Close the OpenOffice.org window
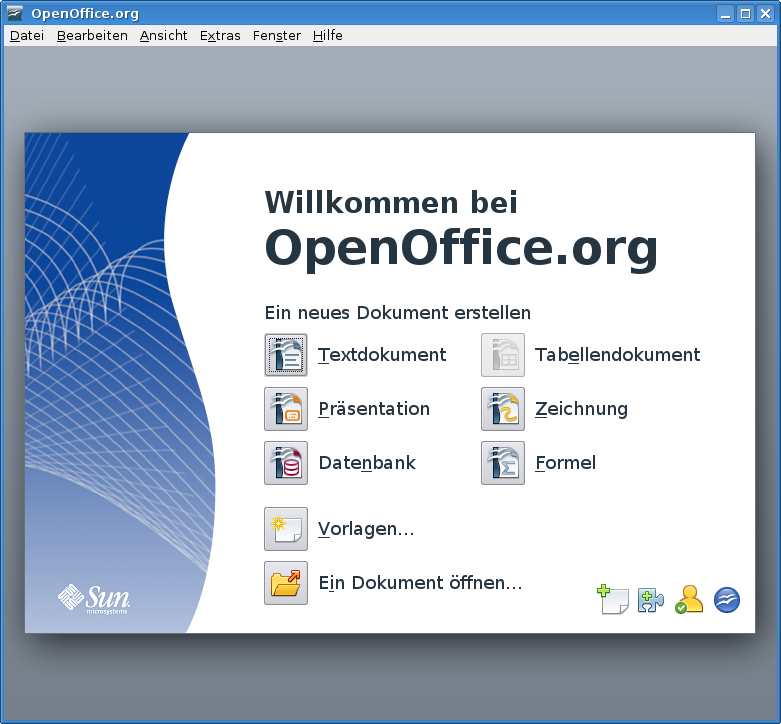The height and width of the screenshot is (724, 781). [x=765, y=13]
